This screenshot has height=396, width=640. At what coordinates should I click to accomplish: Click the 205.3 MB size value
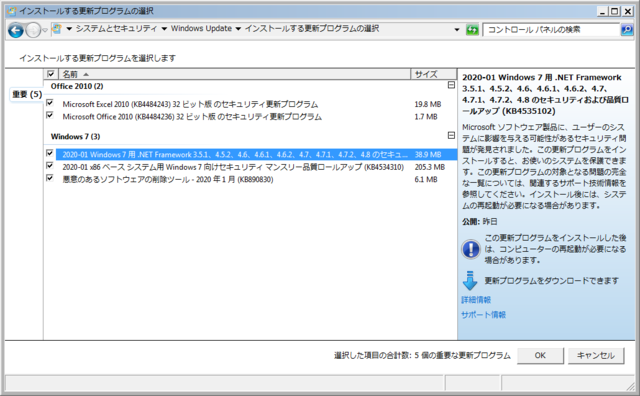point(429,167)
